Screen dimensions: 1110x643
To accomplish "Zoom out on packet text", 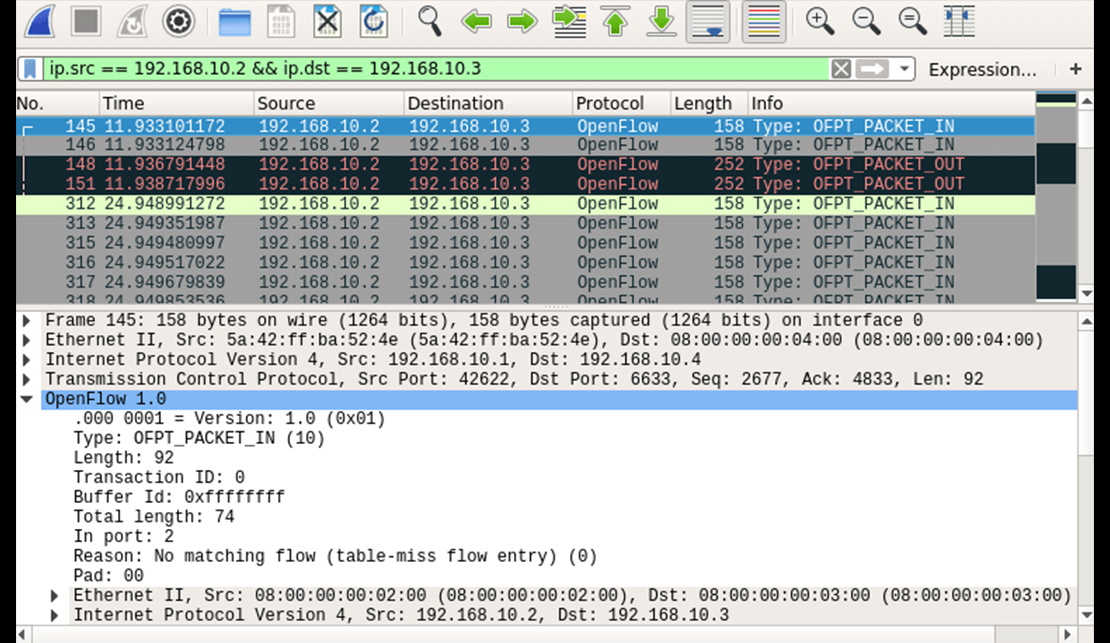I will [x=866, y=21].
